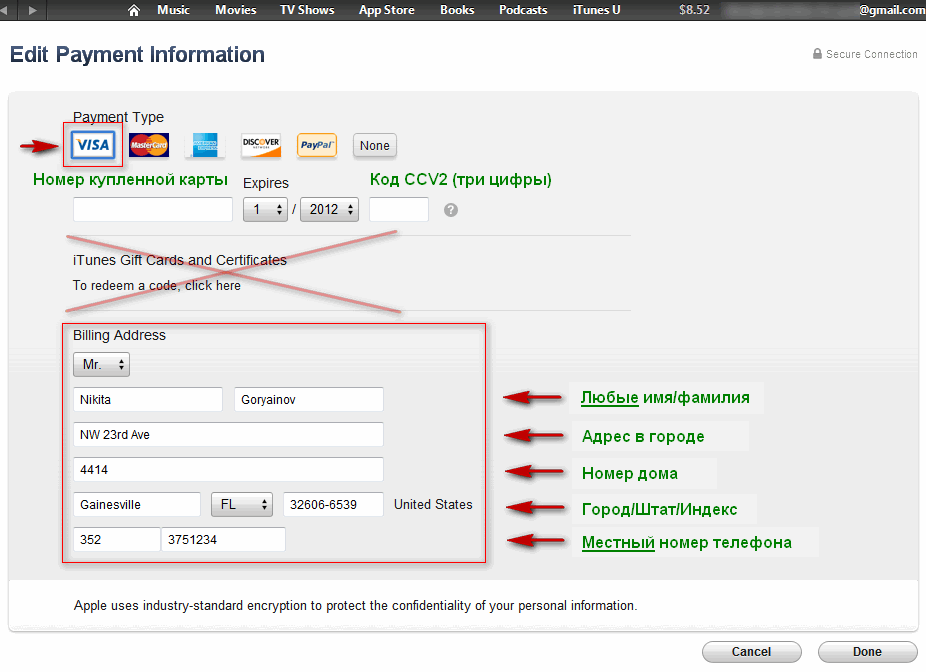Click 'To redeem a code, click here'
The height and width of the screenshot is (672, 926).
(156, 285)
